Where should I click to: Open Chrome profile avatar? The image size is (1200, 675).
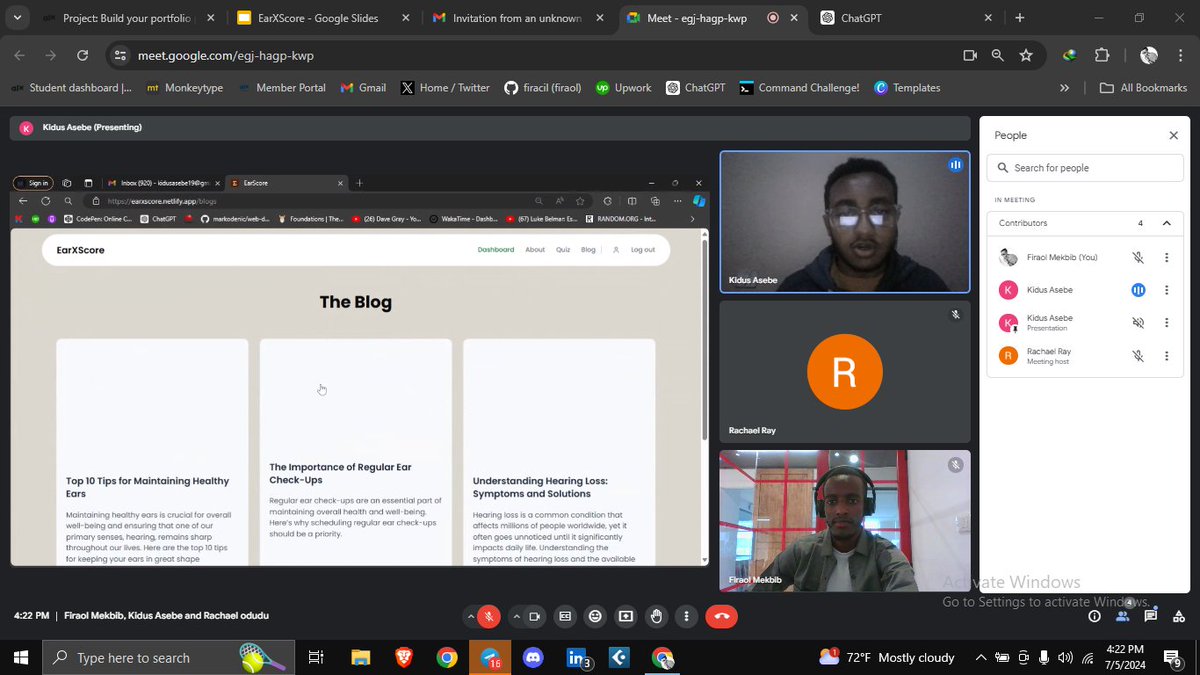point(1149,56)
